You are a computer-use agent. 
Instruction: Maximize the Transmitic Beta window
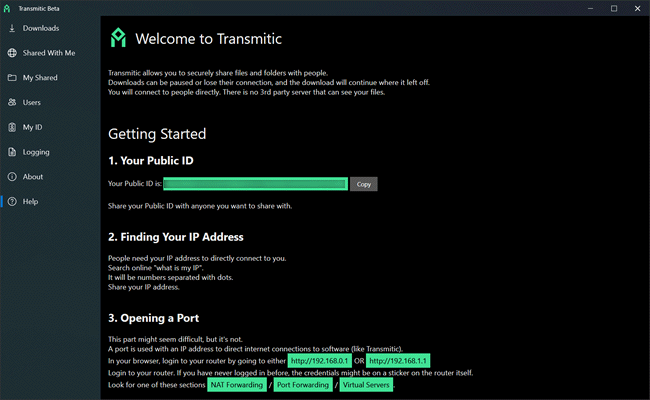pyautogui.click(x=613, y=8)
